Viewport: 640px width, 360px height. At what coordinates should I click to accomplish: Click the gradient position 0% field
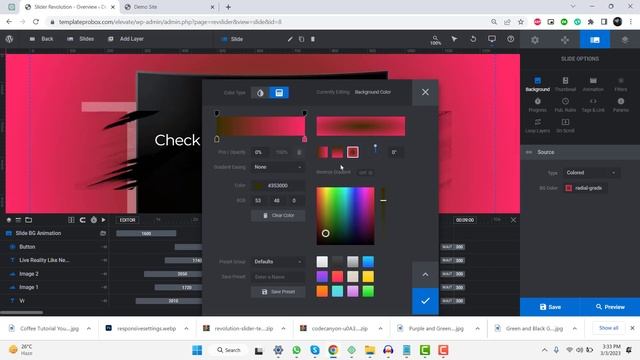(x=260, y=152)
